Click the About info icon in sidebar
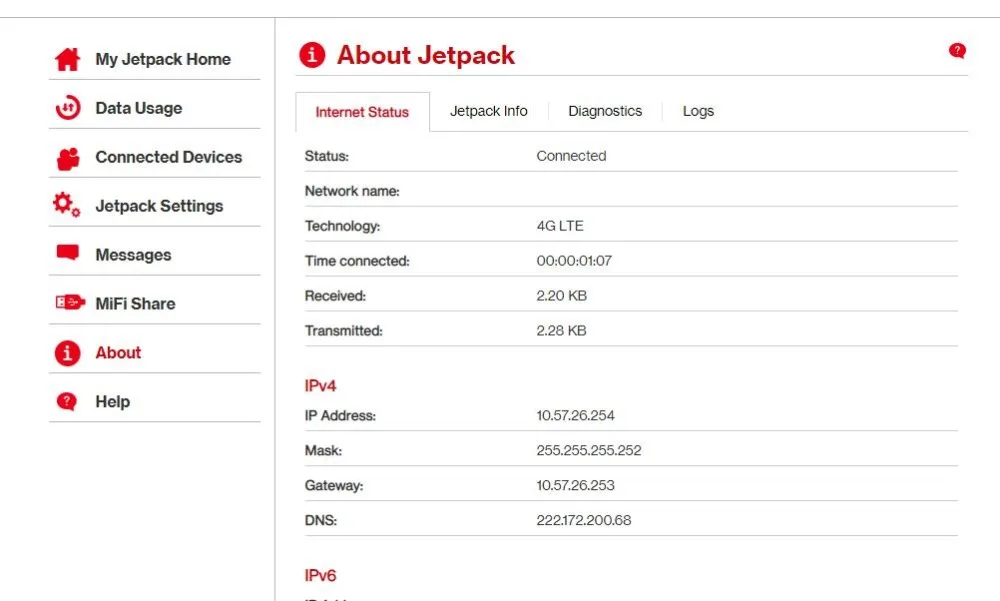 (68, 353)
